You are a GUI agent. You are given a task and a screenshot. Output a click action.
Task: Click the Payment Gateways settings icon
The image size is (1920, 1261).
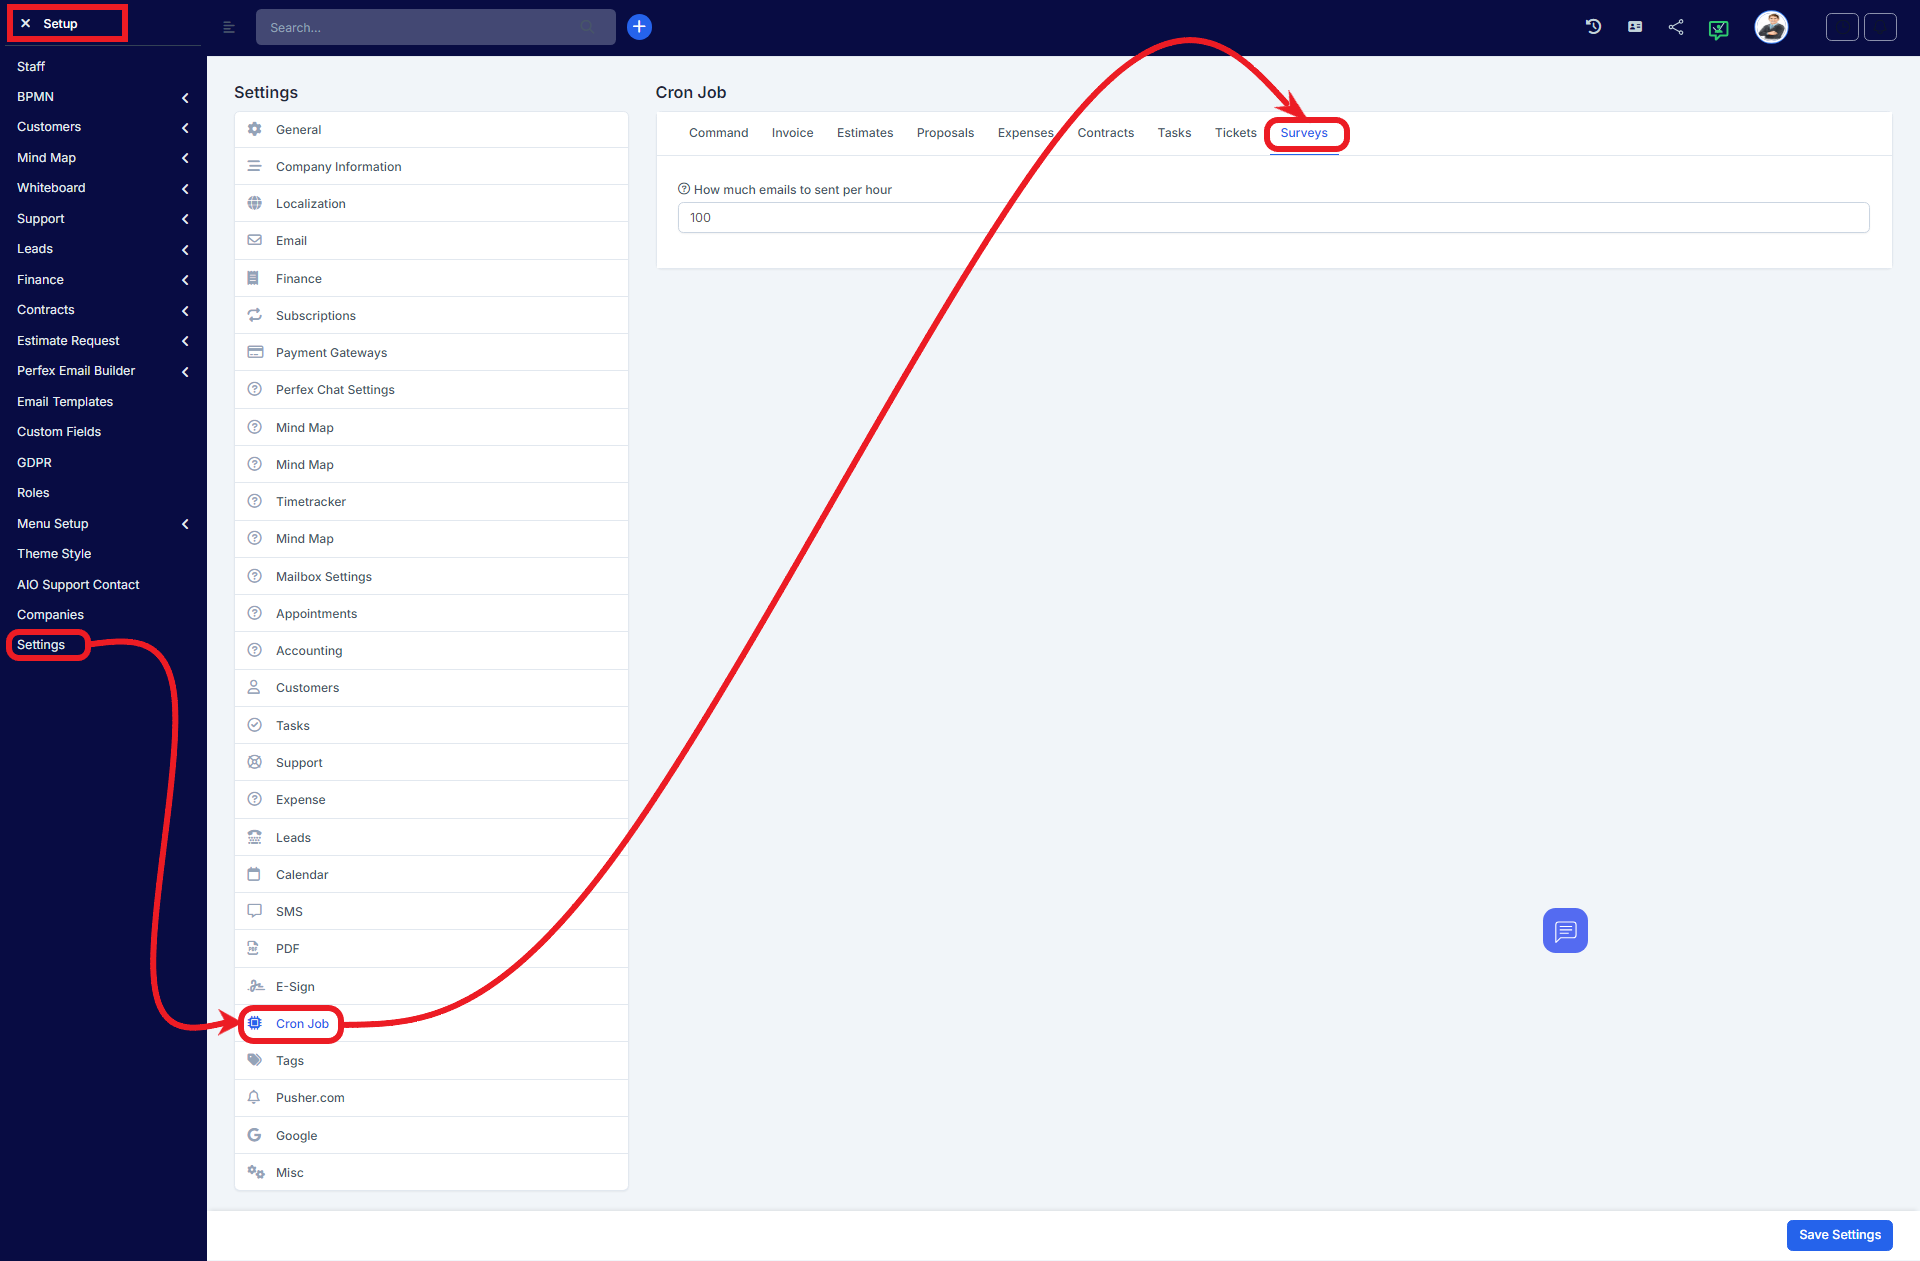click(x=255, y=352)
